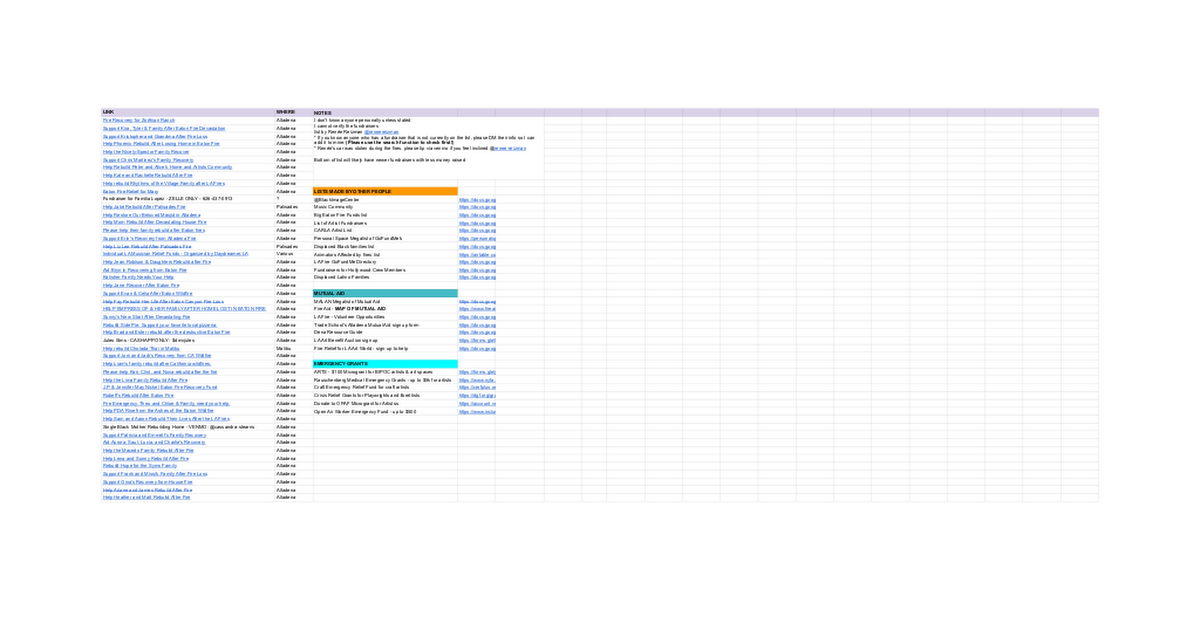Screen dimensions: 1200x630
Task: Click the URL for Dena Resource Guide
Action: coord(477,332)
